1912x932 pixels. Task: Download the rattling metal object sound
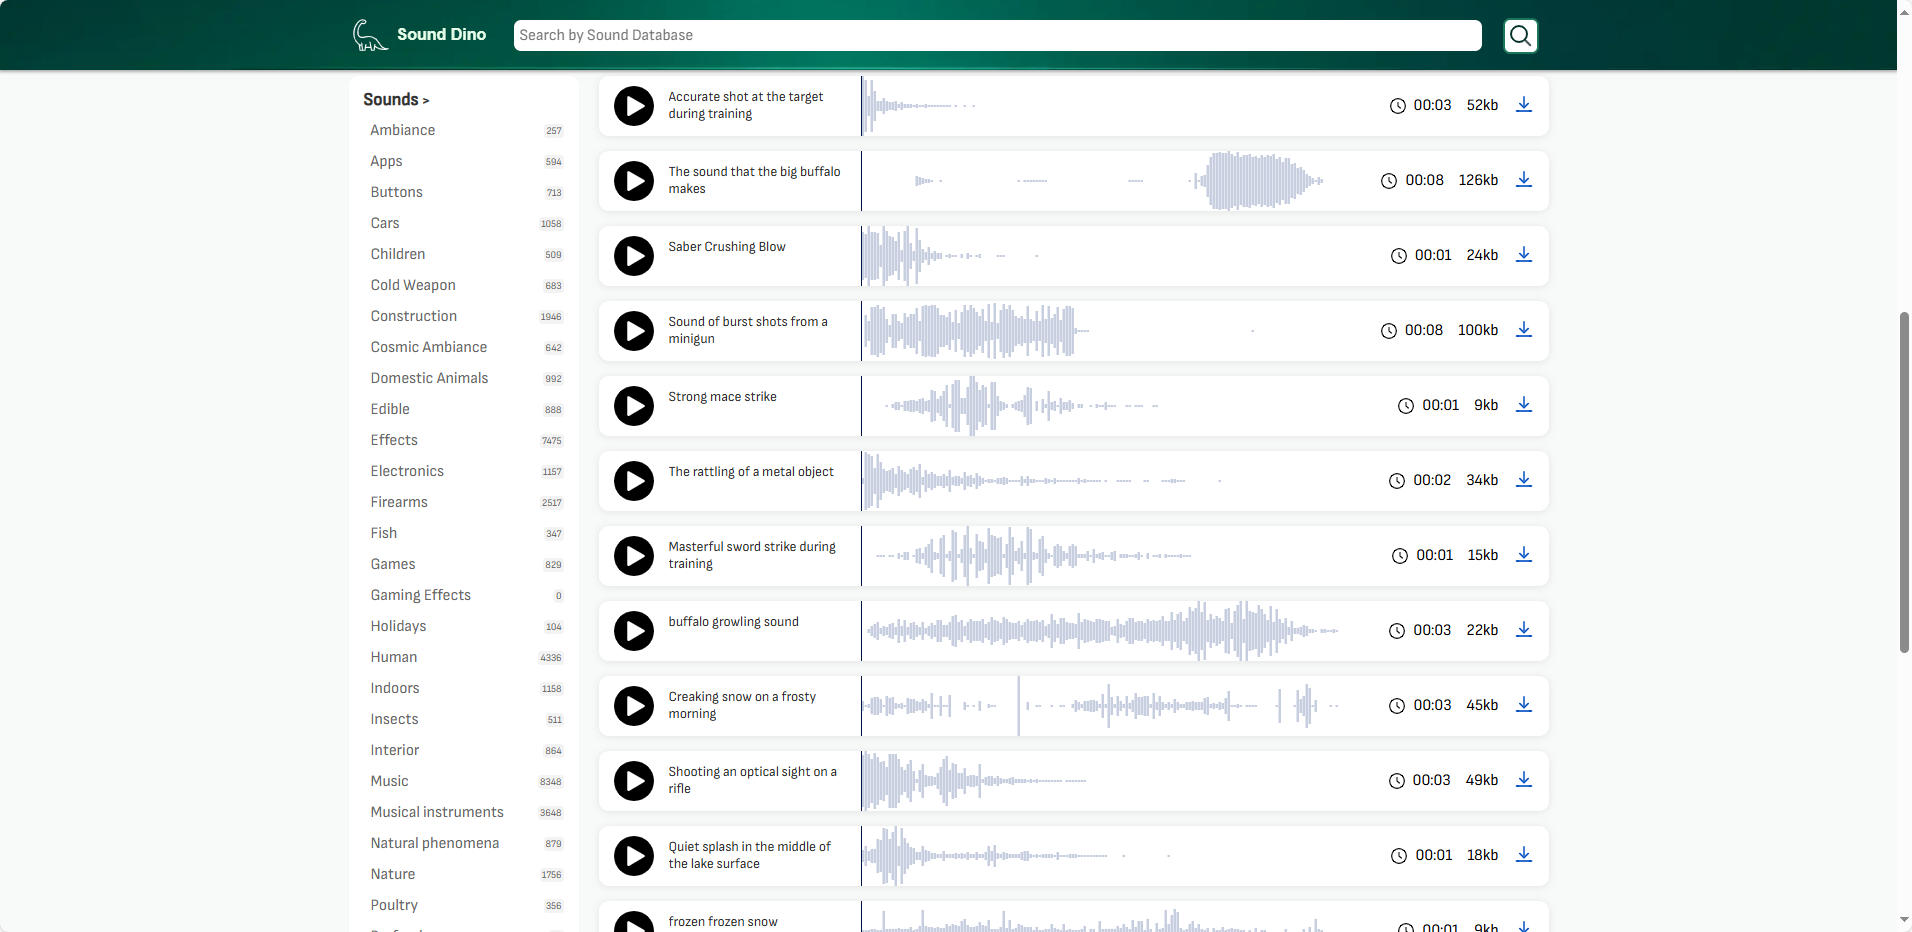1523,480
